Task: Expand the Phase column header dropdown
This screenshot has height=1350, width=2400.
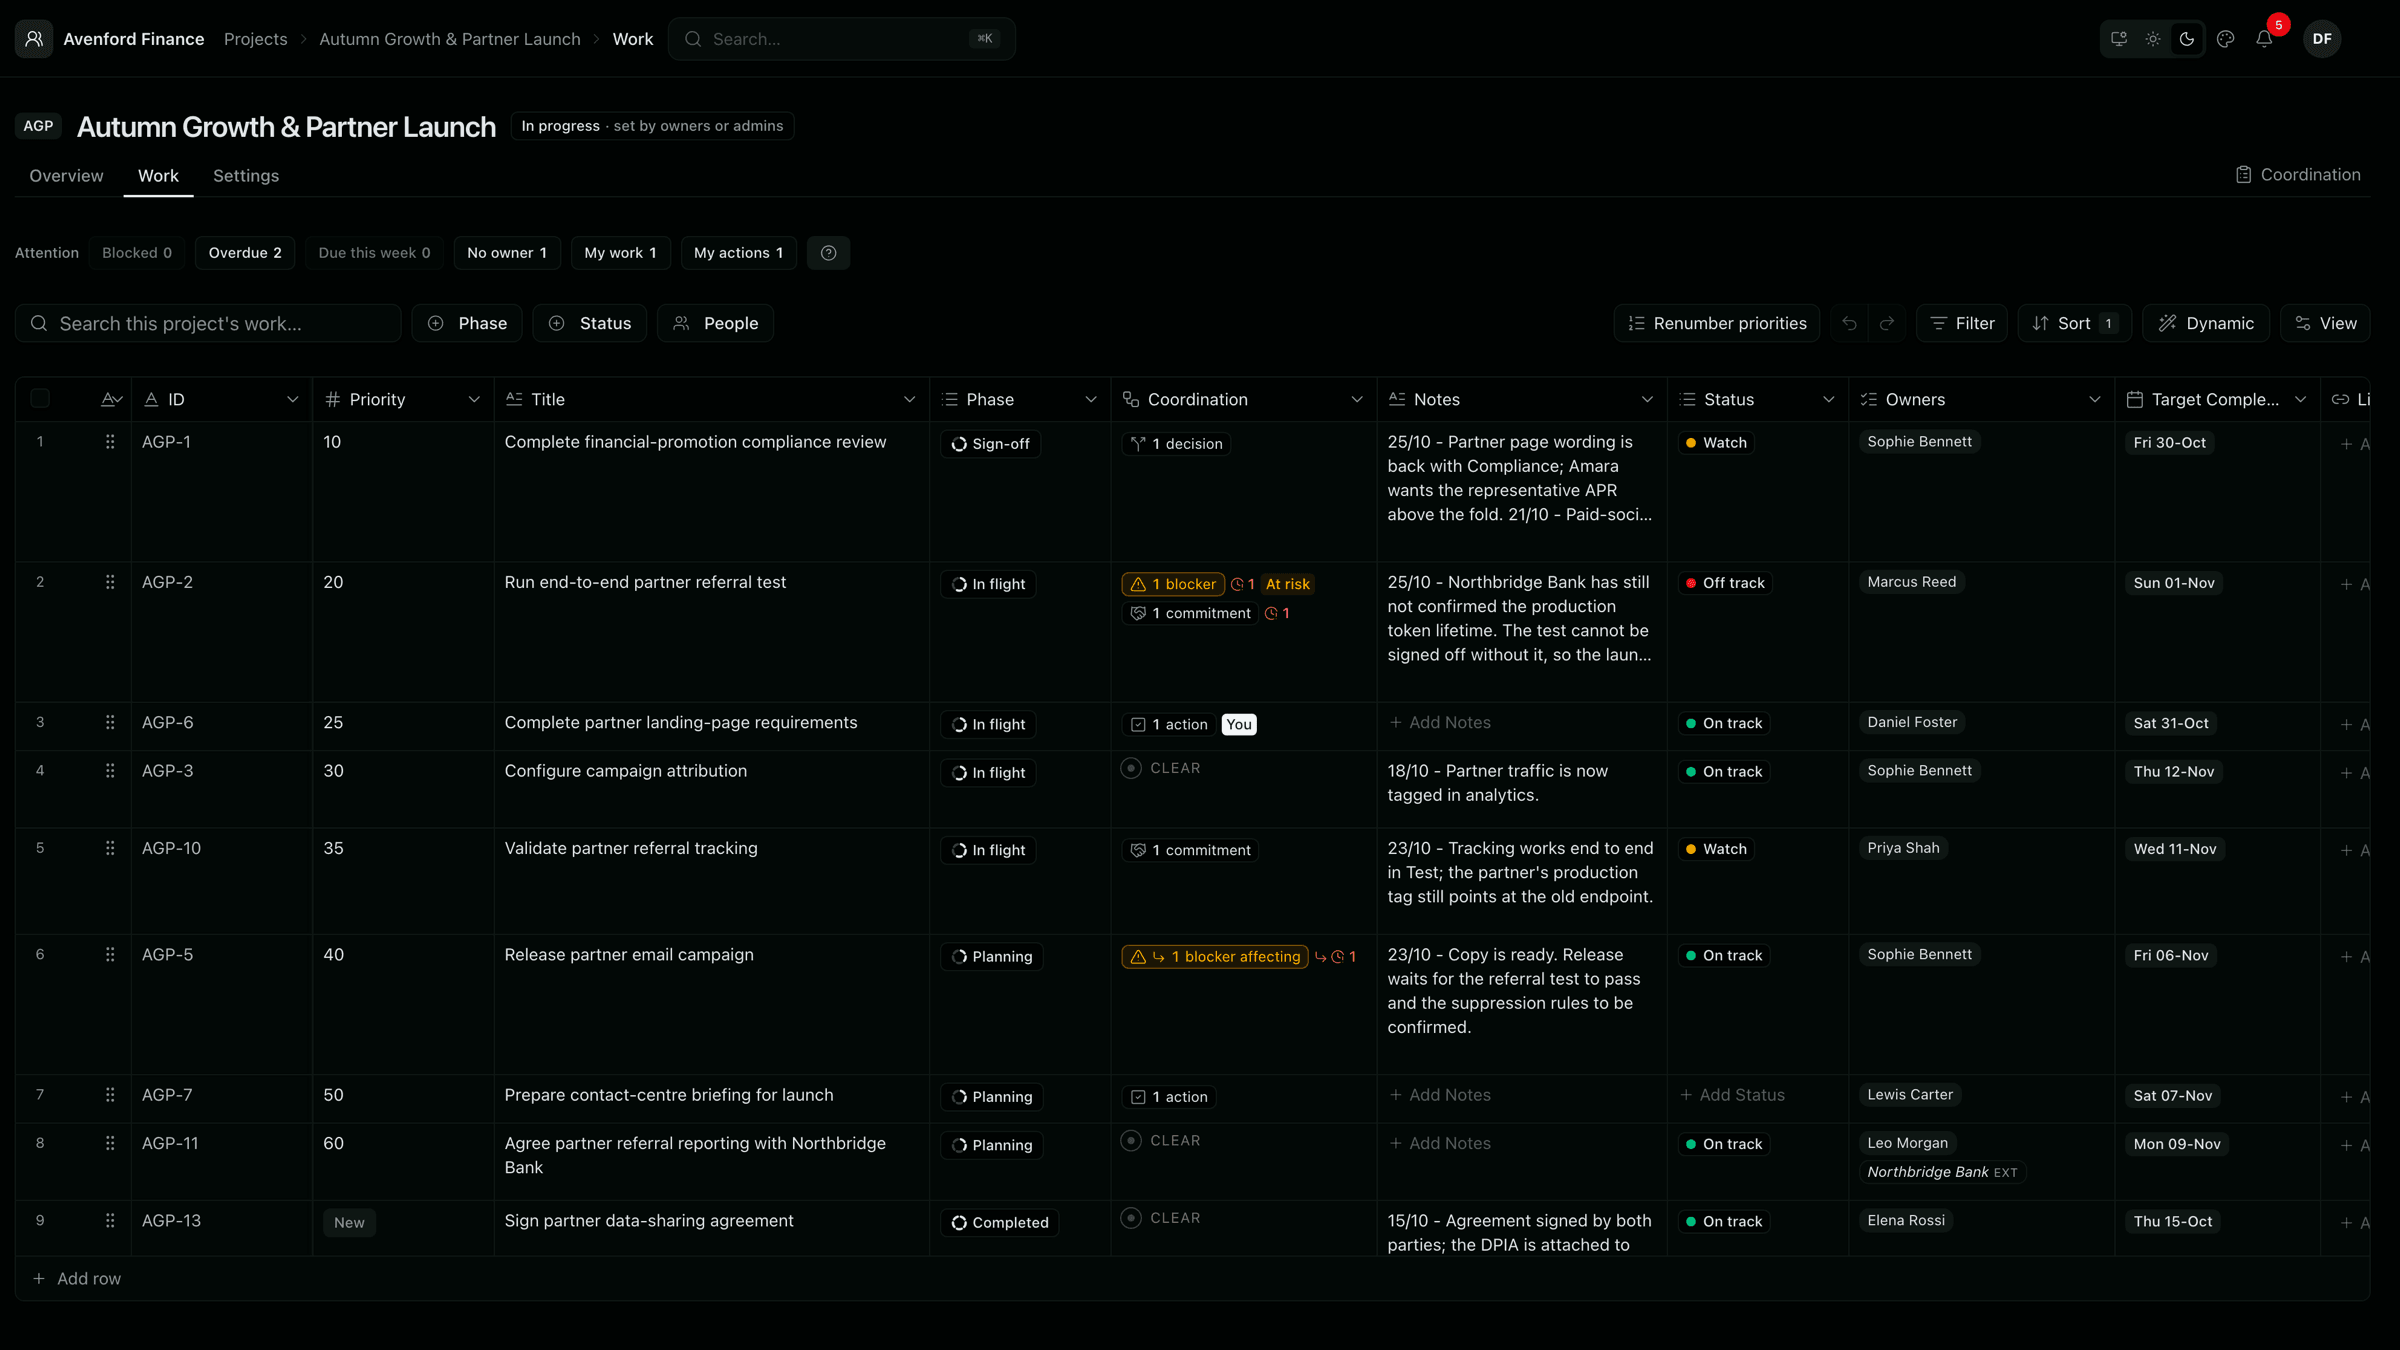Action: 1091,399
